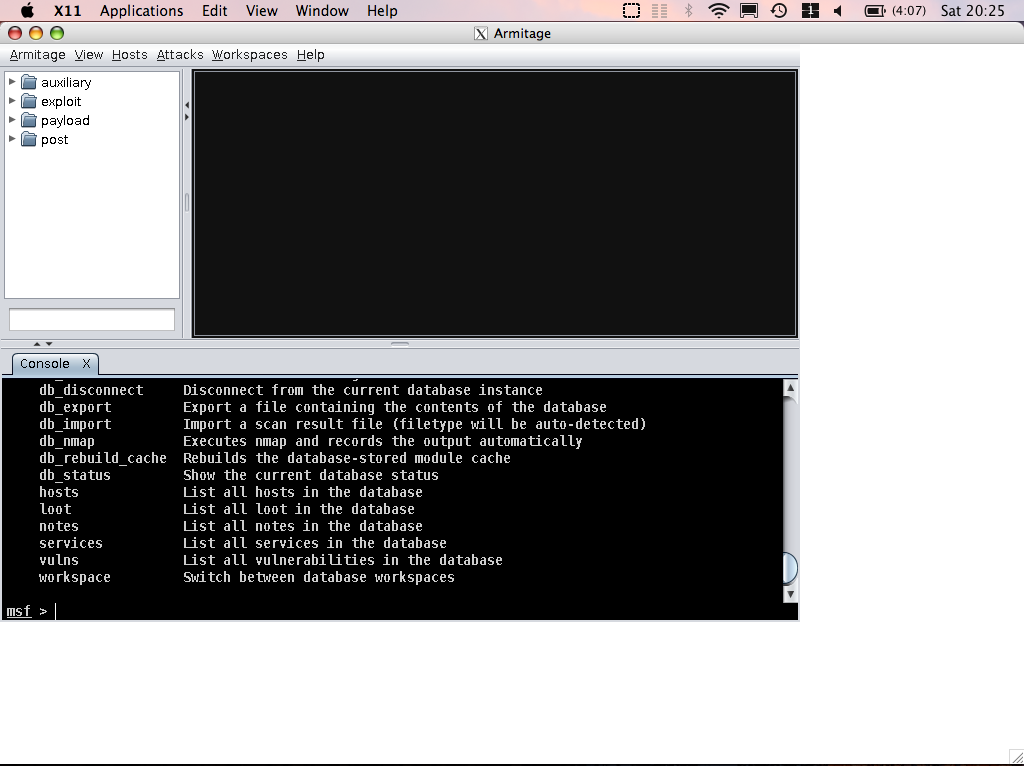This screenshot has height=766, width=1024.
Task: Open the View menu in Armitage
Action: tap(88, 55)
